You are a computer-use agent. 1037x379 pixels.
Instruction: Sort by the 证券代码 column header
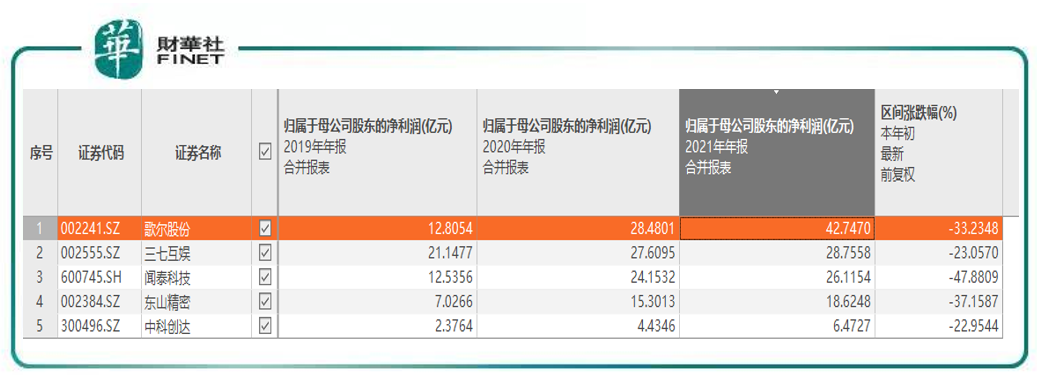tap(101, 153)
